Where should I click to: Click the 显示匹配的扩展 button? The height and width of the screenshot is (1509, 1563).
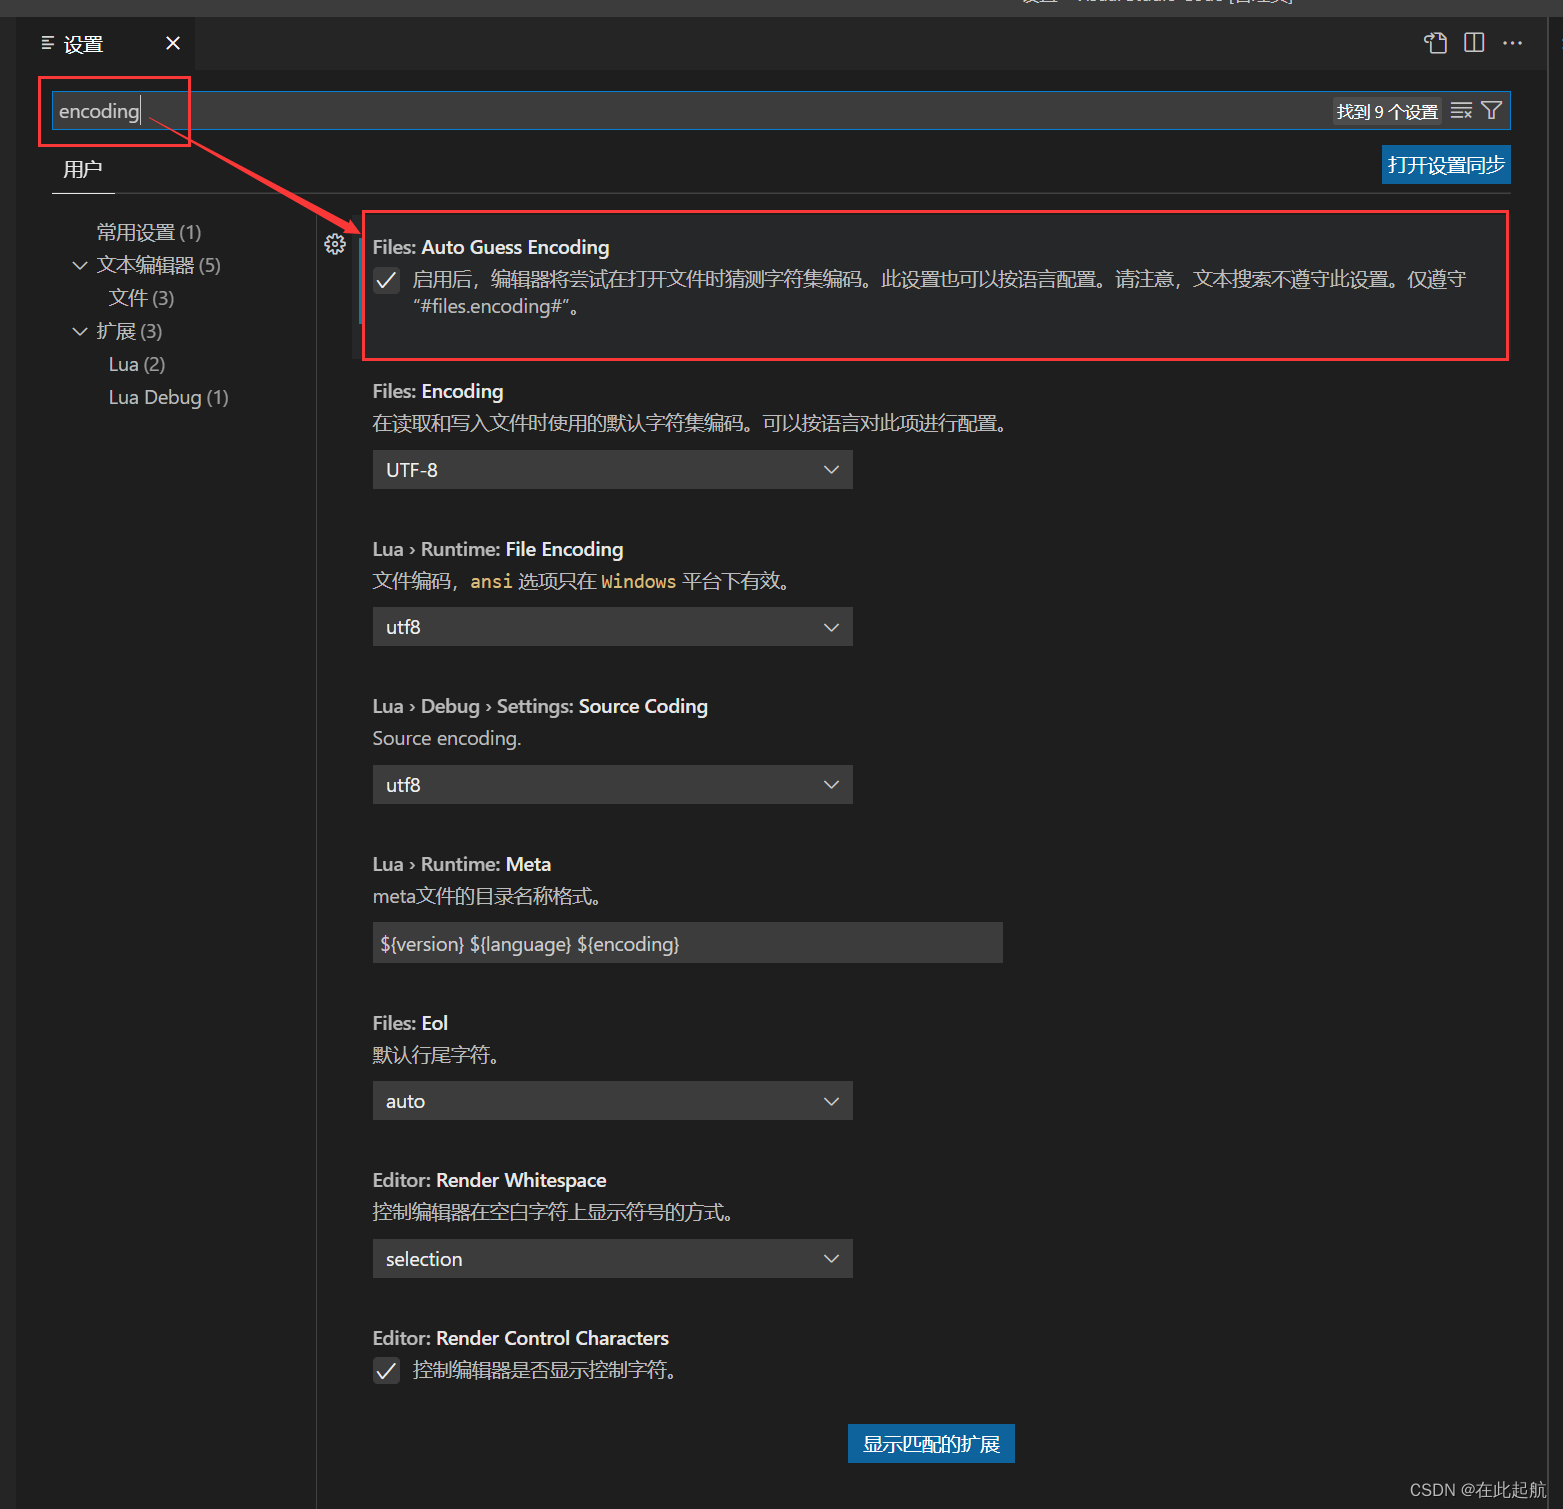click(931, 1444)
